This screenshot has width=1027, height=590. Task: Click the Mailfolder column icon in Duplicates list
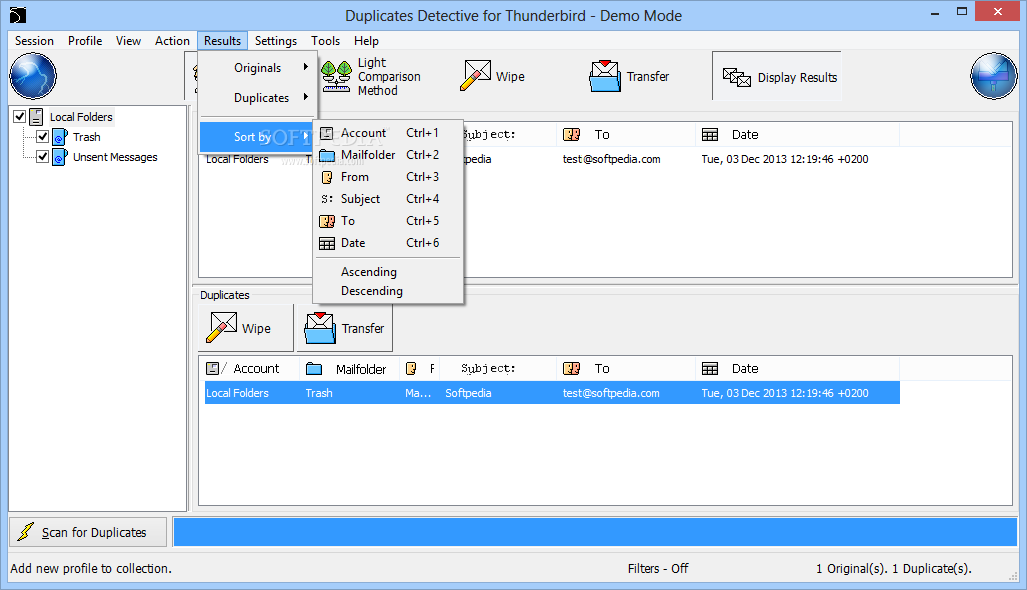(314, 369)
